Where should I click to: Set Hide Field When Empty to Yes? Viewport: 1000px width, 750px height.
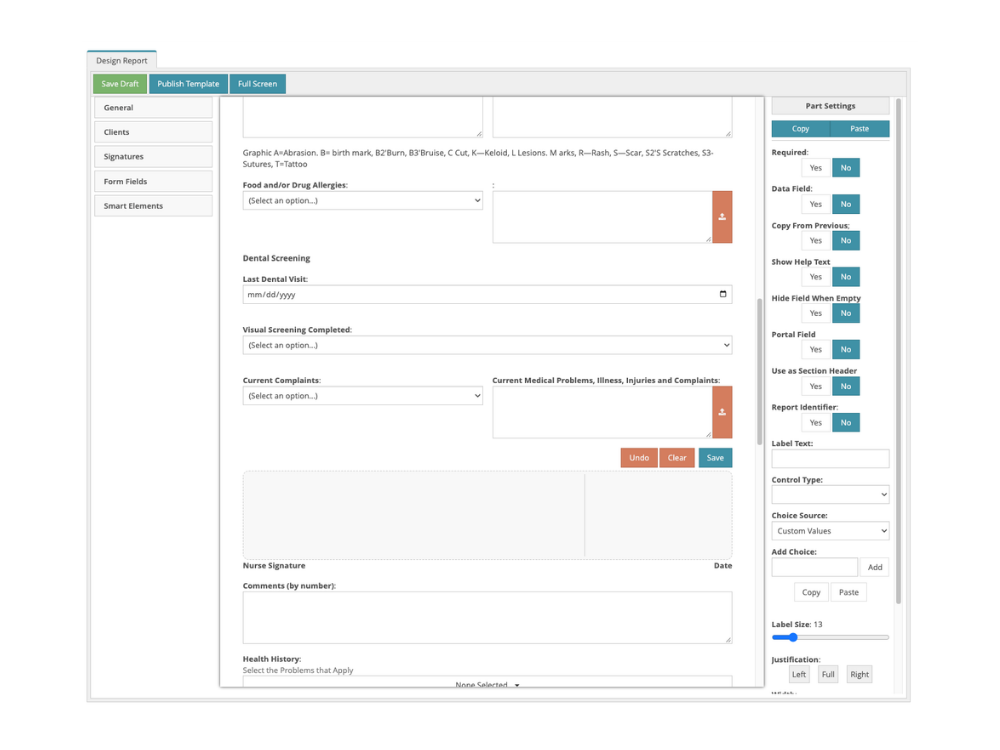pos(816,313)
